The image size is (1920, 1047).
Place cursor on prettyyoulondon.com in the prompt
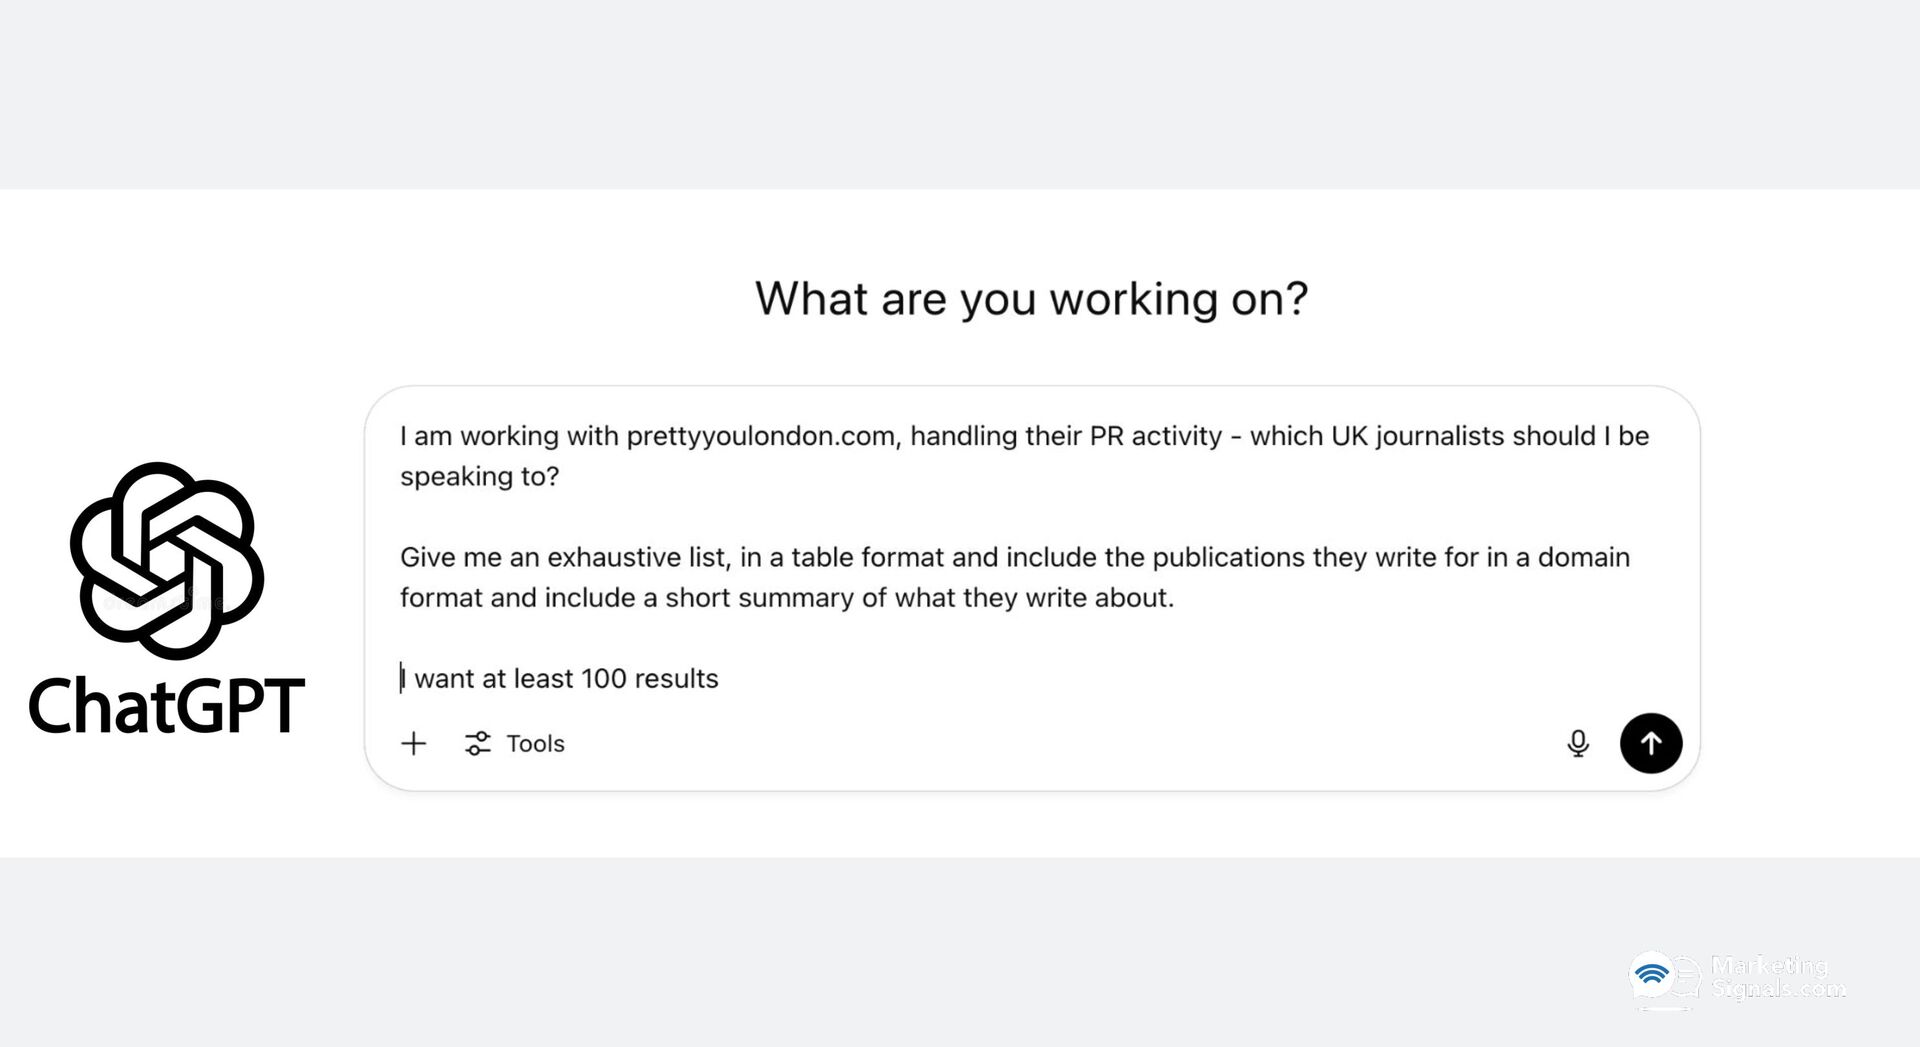point(760,436)
